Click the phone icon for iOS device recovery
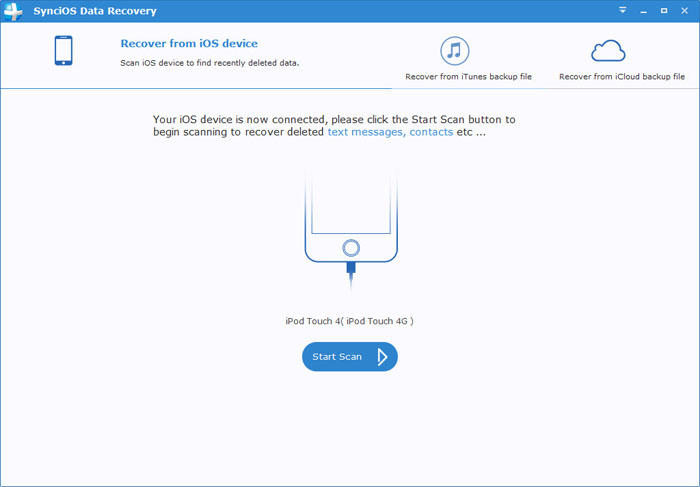700x487 pixels. [63, 50]
